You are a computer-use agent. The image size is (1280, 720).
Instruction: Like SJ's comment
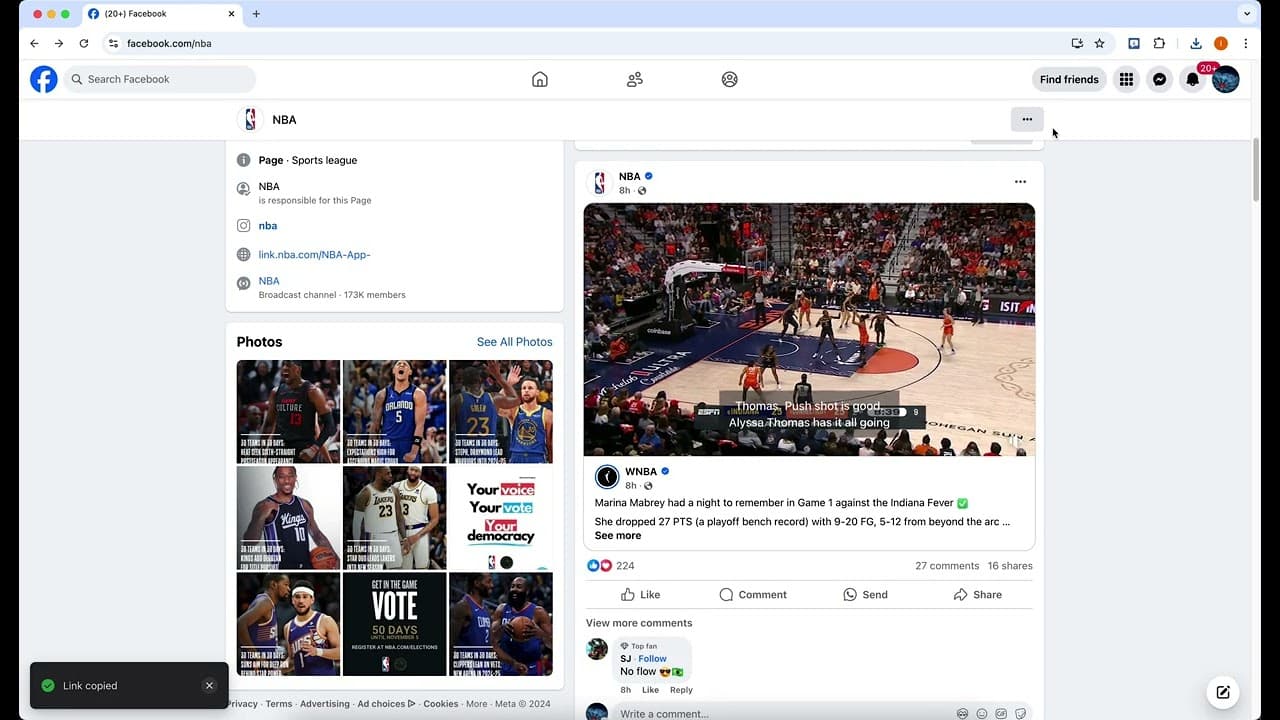(650, 690)
